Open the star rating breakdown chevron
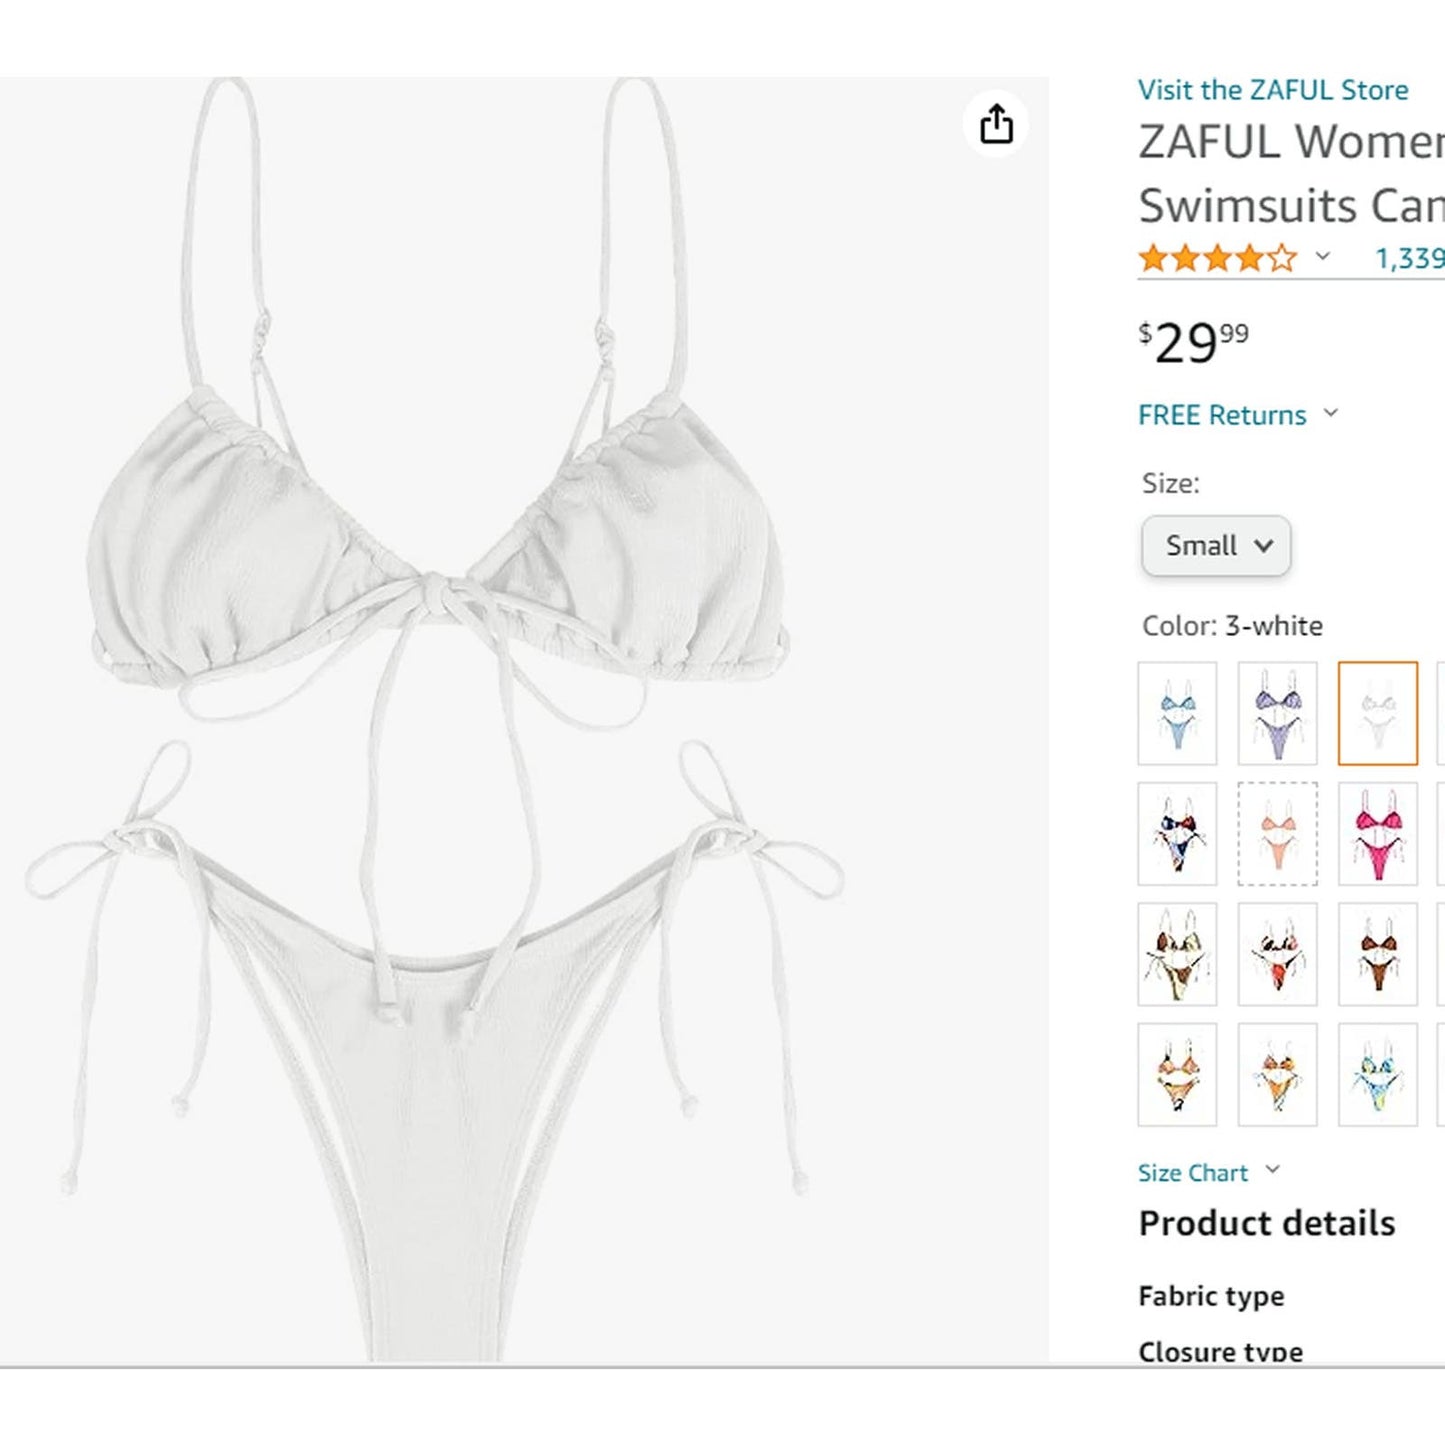 (1323, 257)
